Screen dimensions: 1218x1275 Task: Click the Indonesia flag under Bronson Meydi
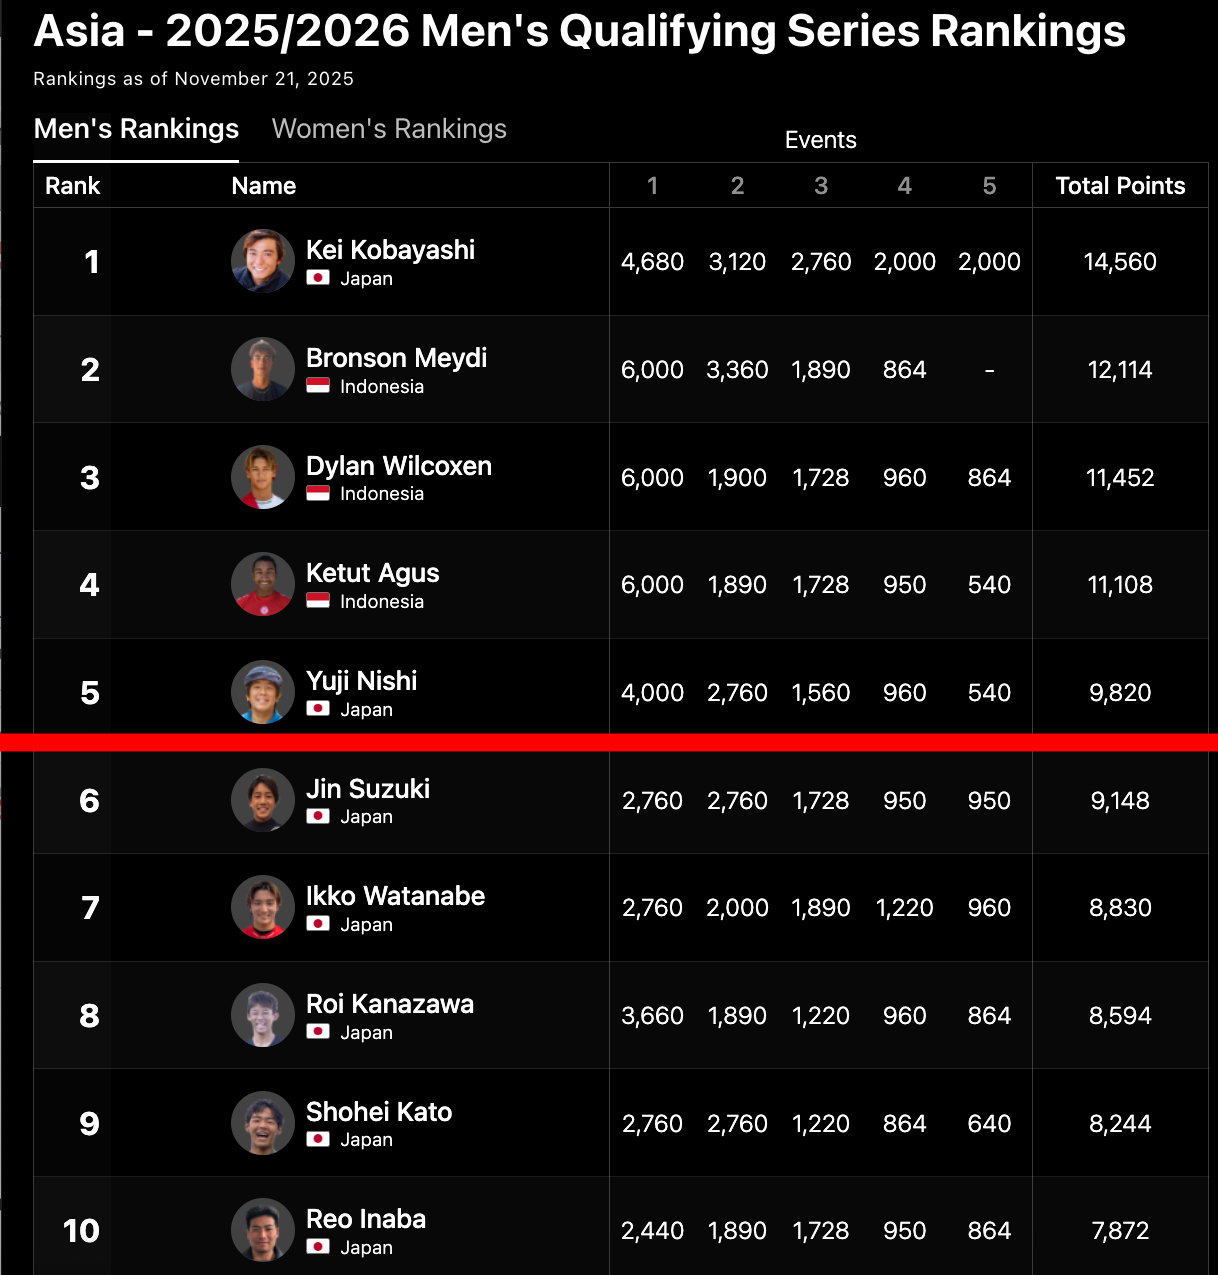tap(318, 386)
